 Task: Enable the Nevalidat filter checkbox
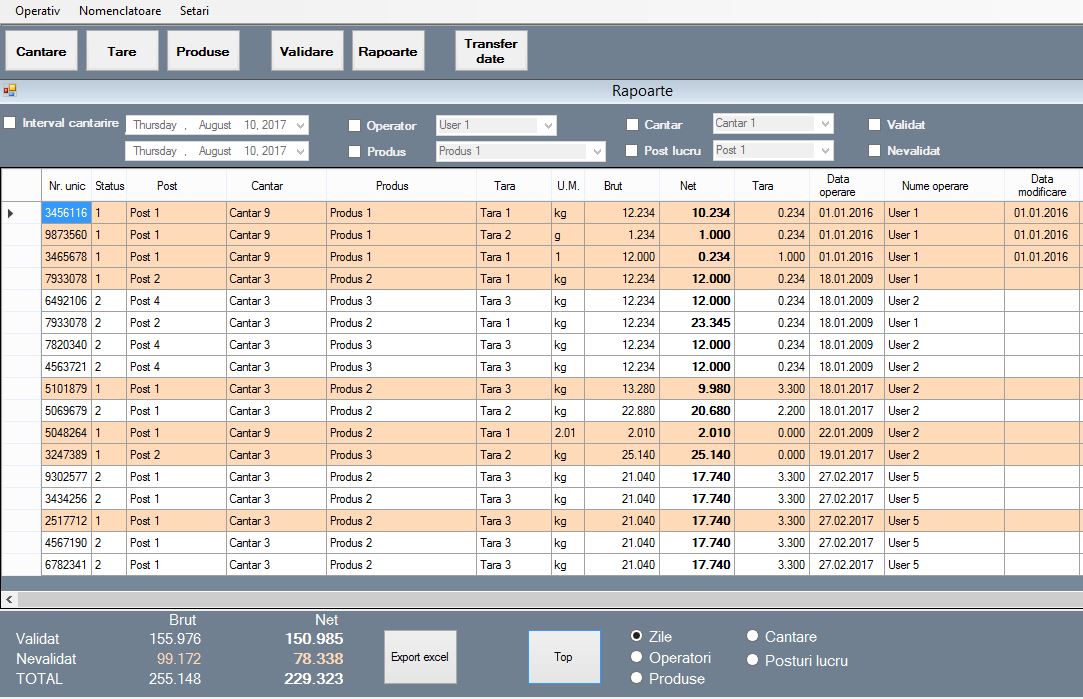click(x=875, y=151)
